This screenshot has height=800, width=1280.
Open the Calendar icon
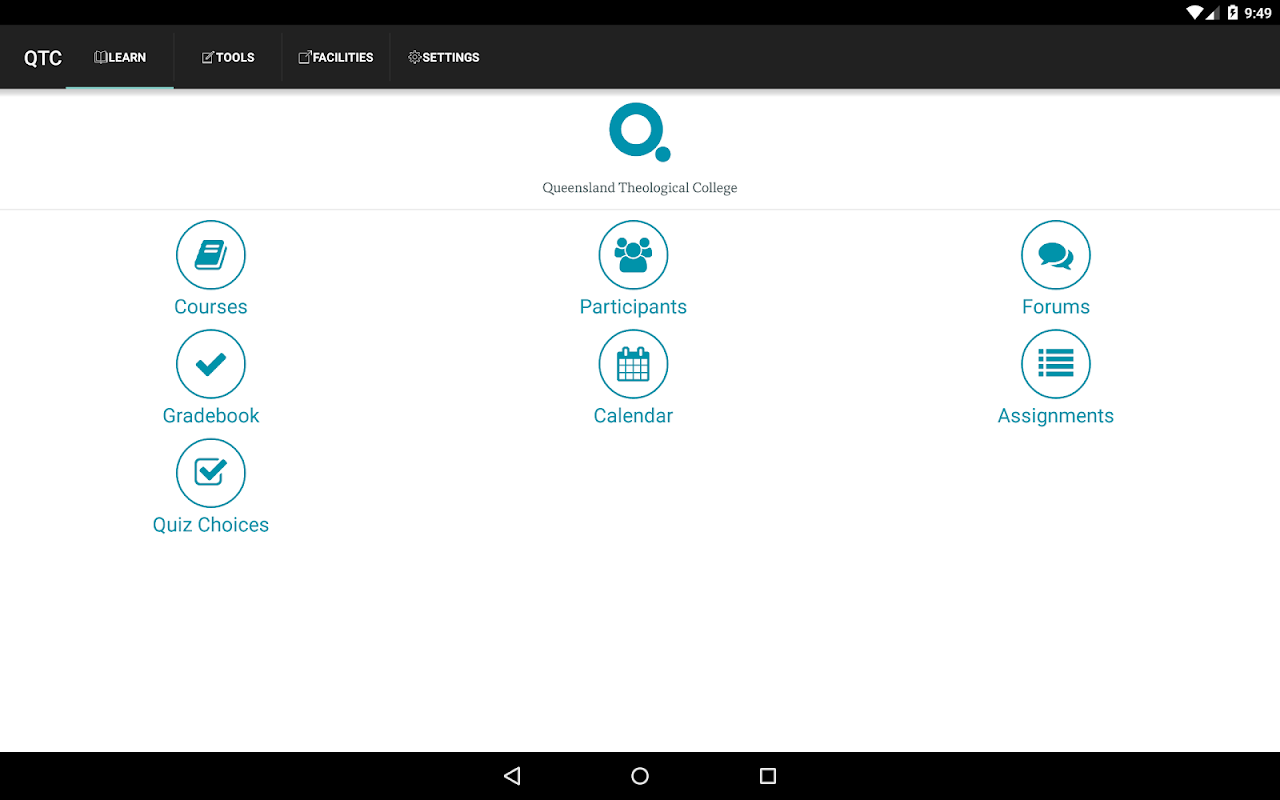tap(633, 364)
